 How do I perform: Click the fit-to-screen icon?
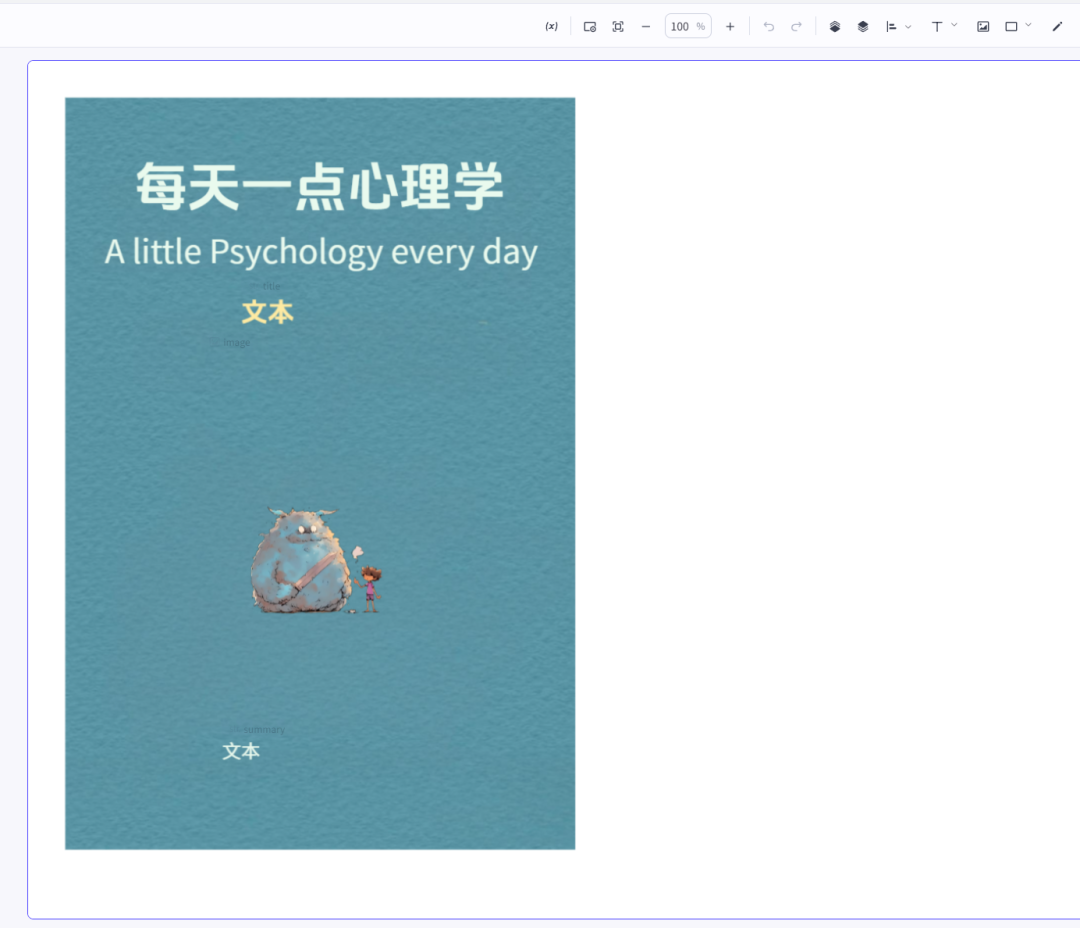(618, 26)
